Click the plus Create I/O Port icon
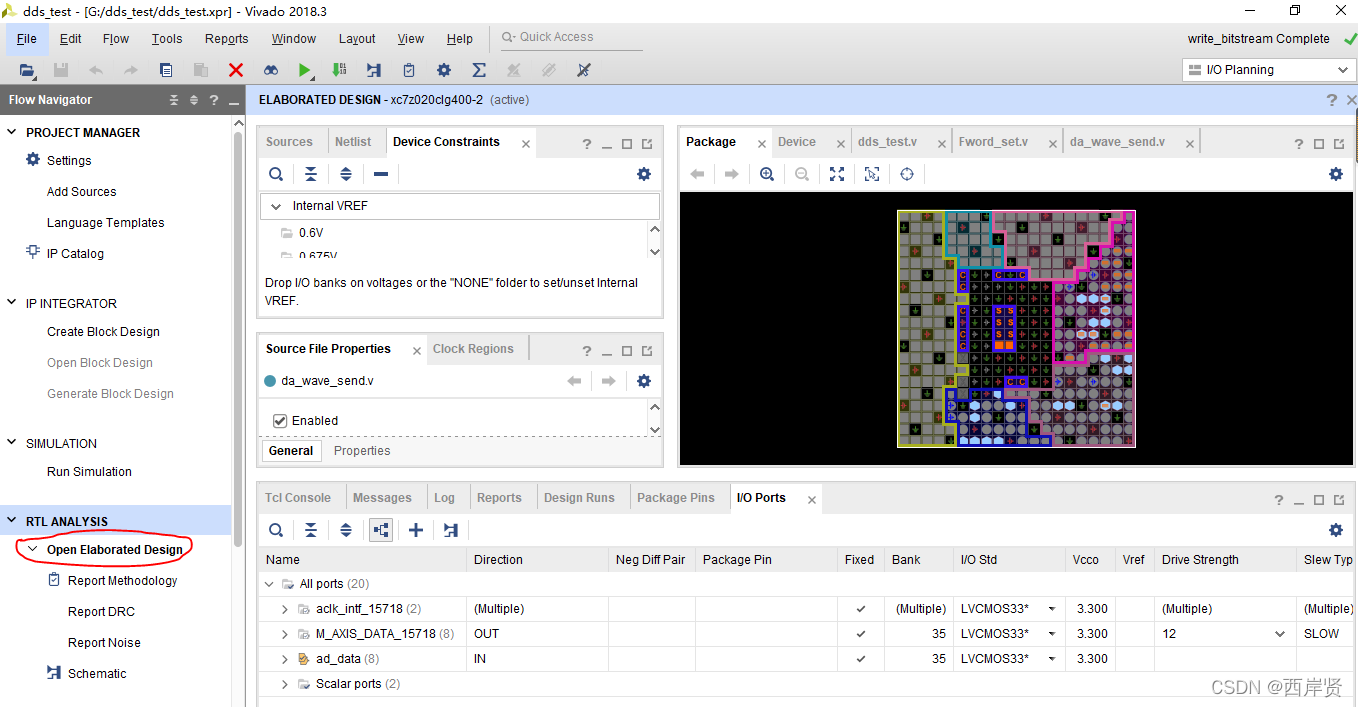Image resolution: width=1358 pixels, height=707 pixels. tap(416, 530)
